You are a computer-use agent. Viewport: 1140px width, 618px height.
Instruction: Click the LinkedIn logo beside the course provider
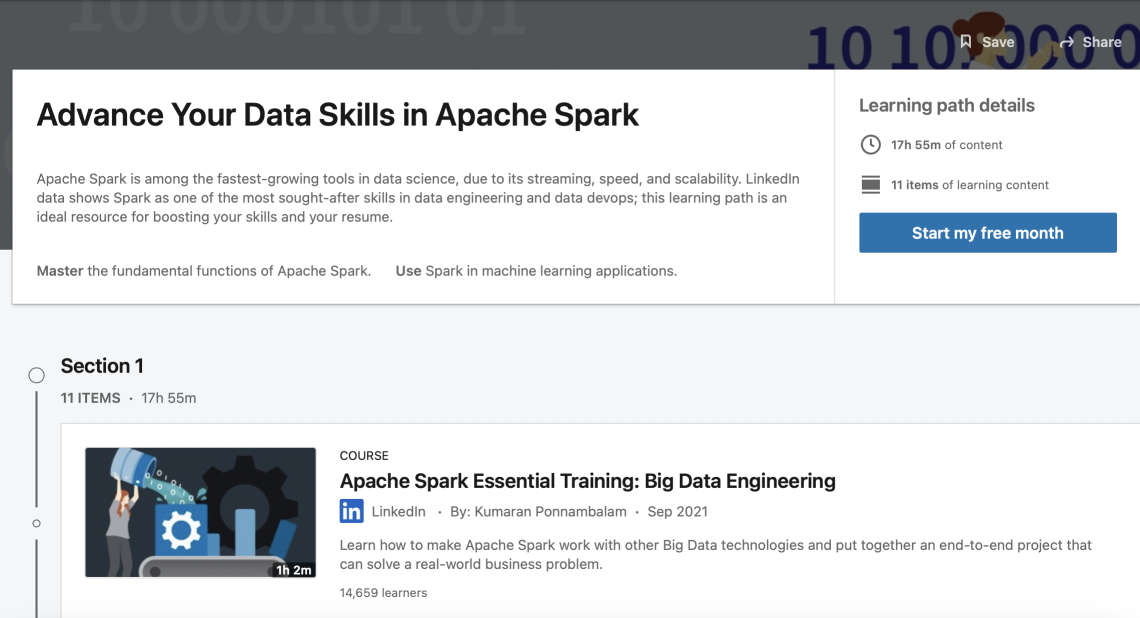coord(351,511)
